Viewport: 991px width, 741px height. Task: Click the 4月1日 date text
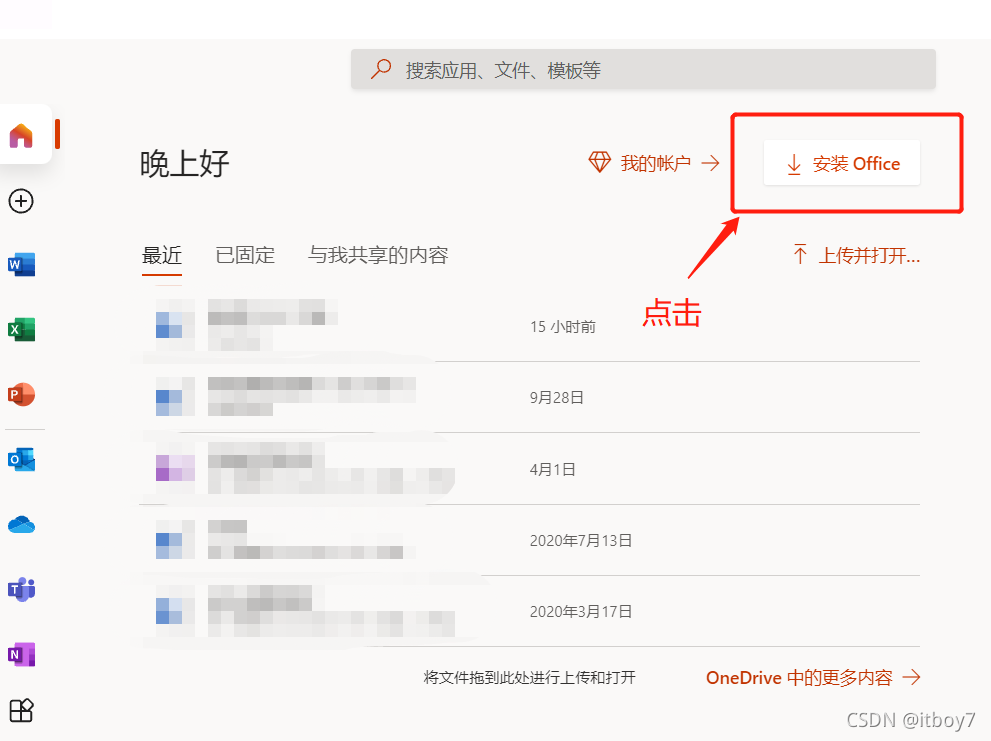(552, 470)
